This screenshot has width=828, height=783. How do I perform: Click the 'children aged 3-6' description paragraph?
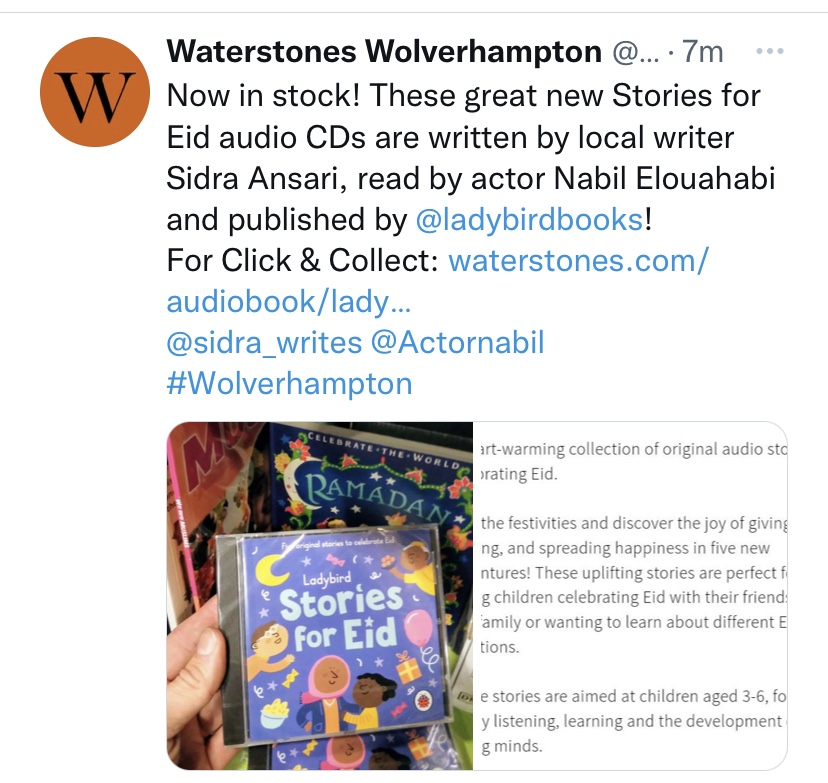[633, 721]
